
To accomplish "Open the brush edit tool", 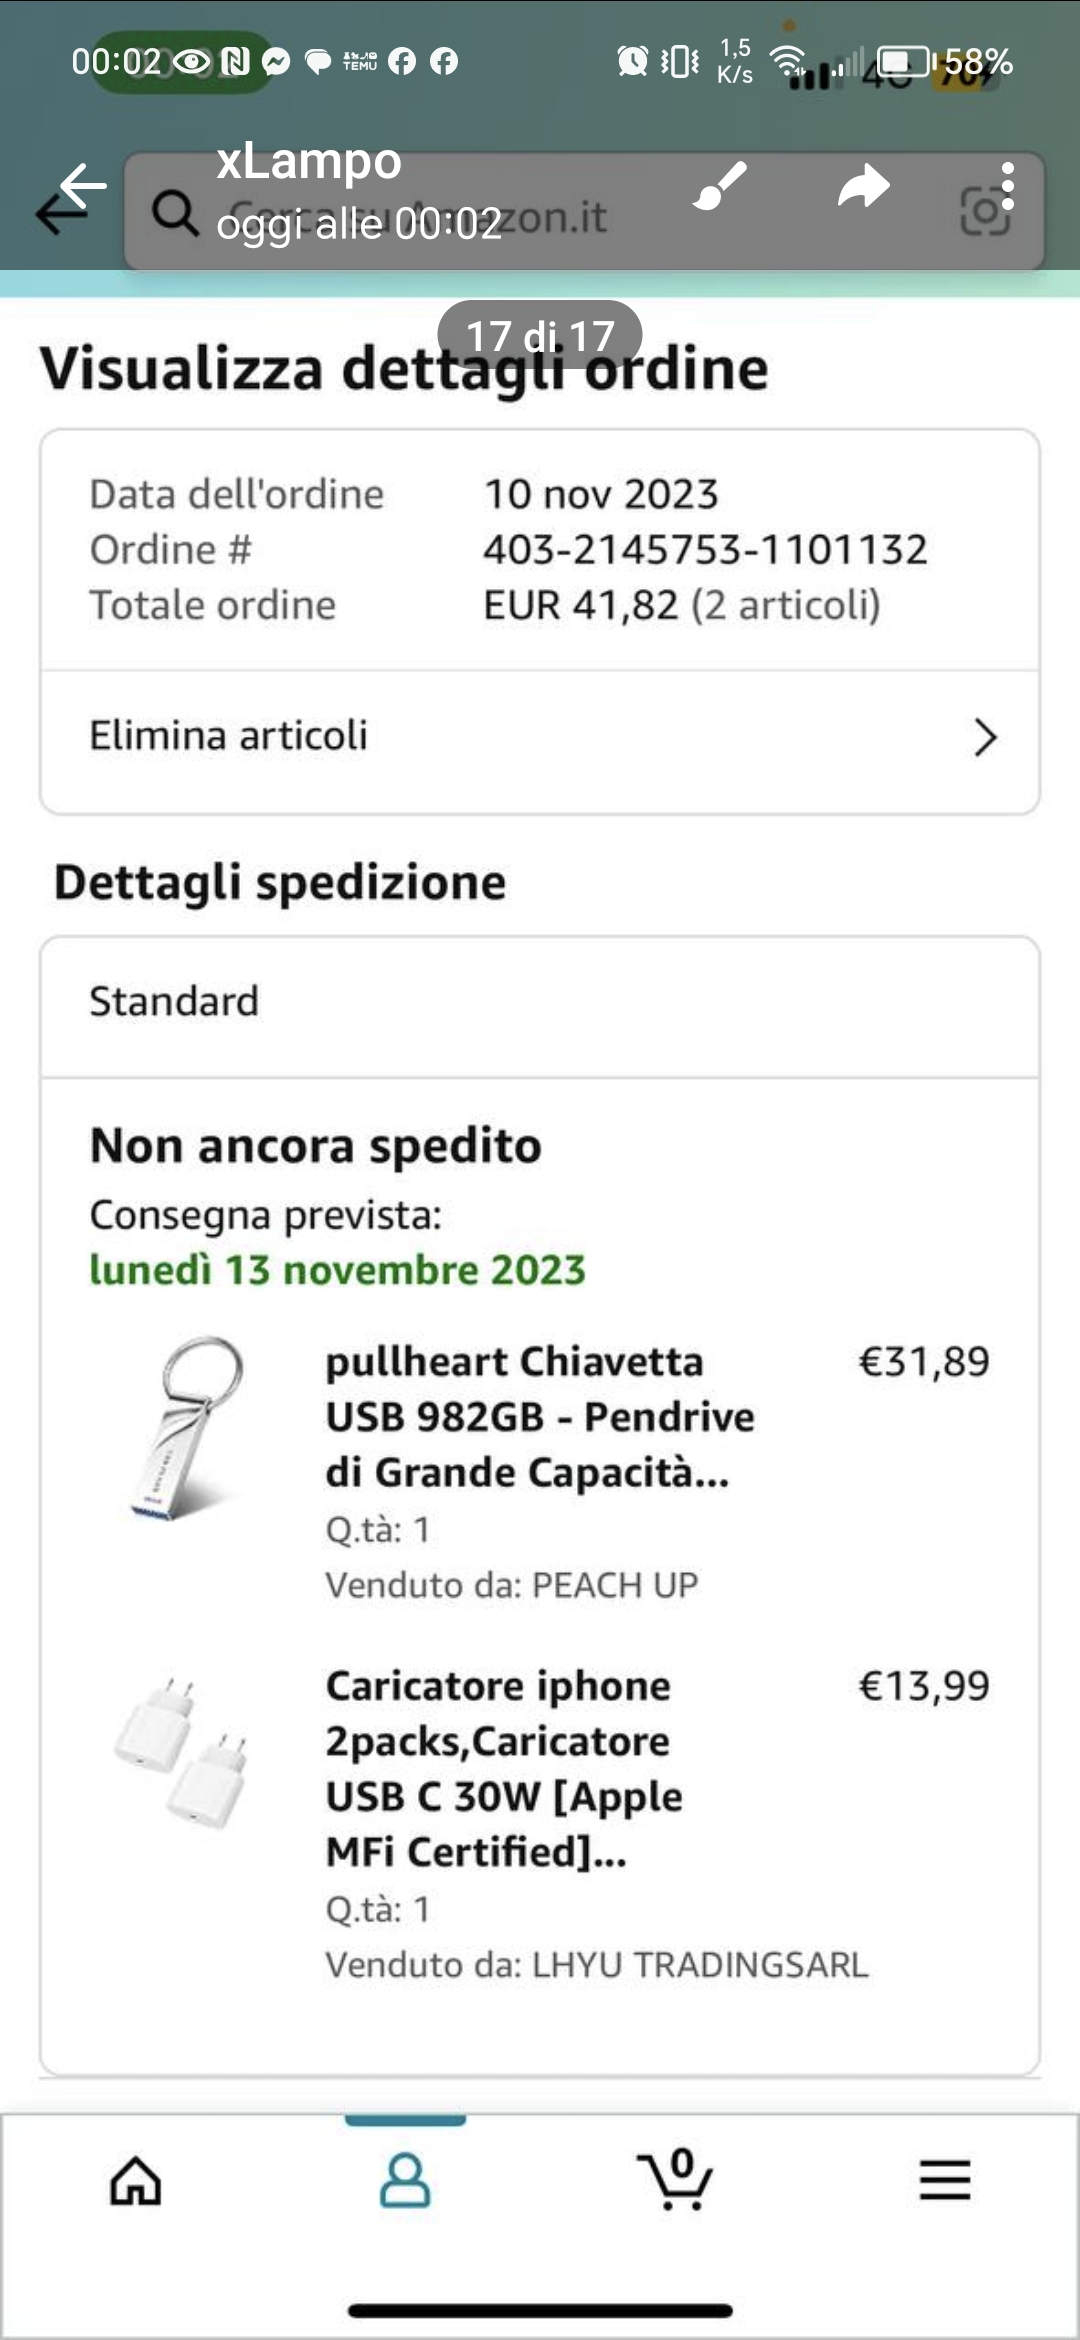I will click(x=720, y=186).
